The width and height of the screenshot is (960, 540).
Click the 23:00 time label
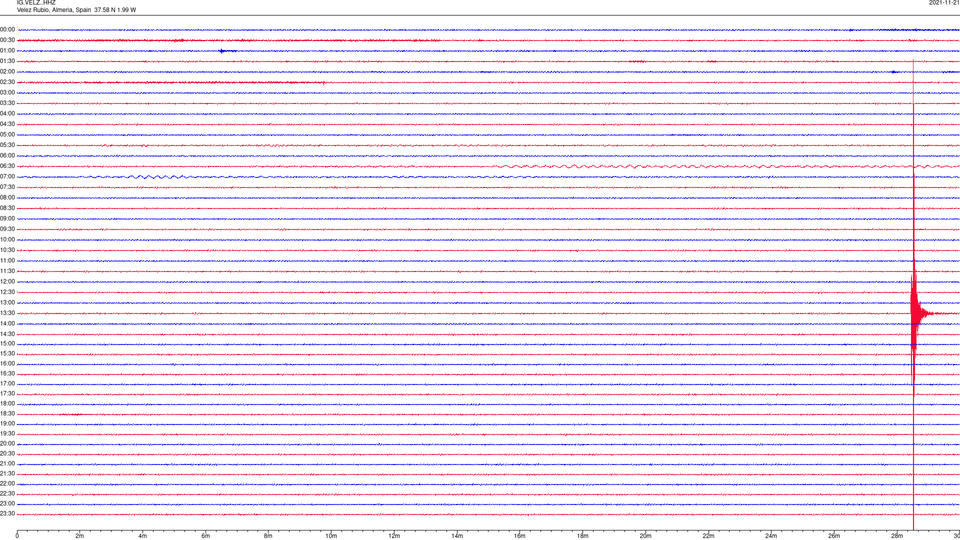coord(7,504)
